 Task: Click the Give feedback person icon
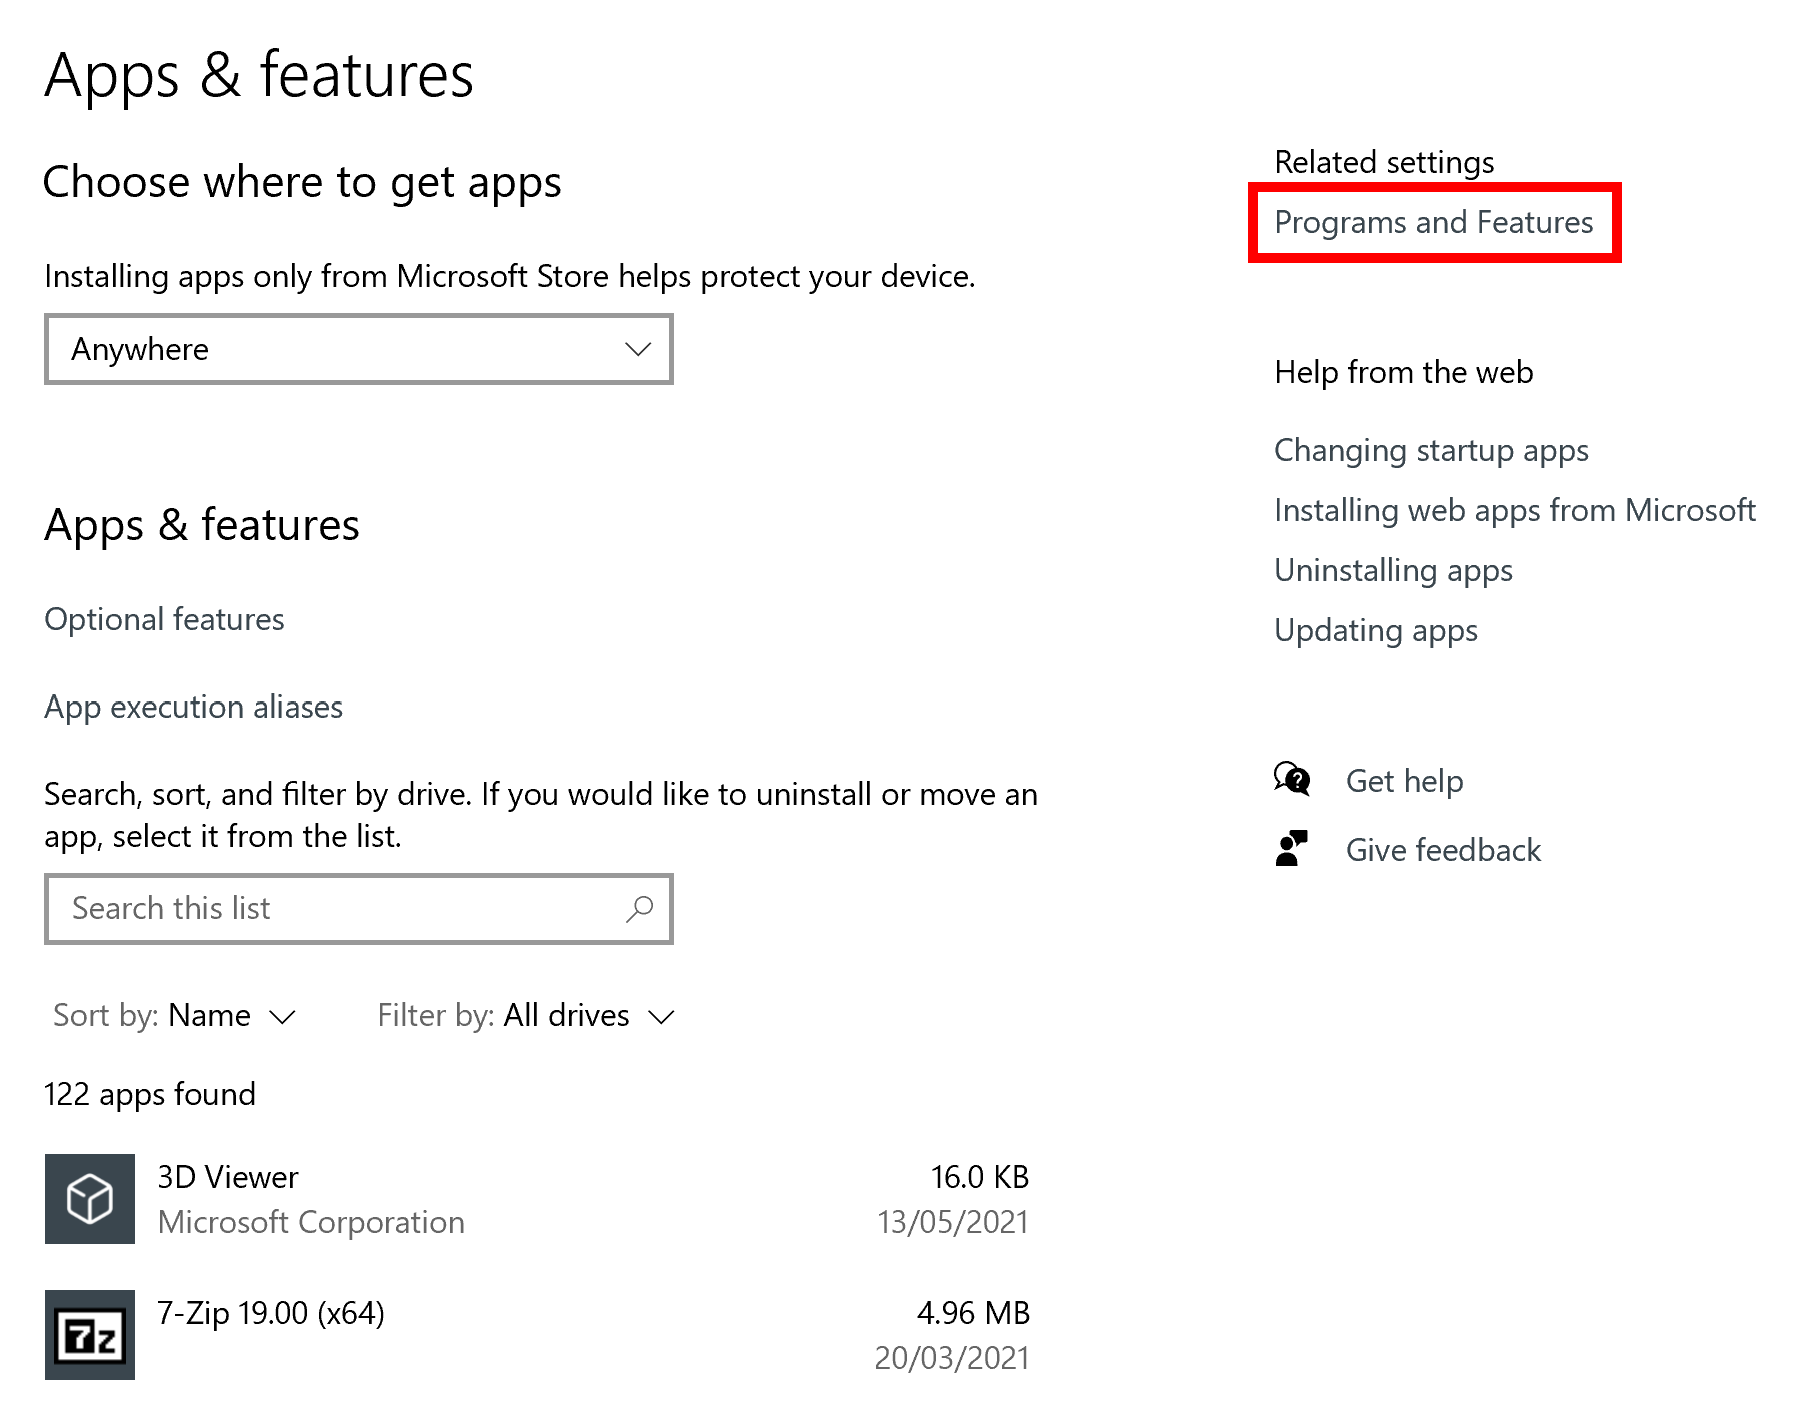[1291, 849]
